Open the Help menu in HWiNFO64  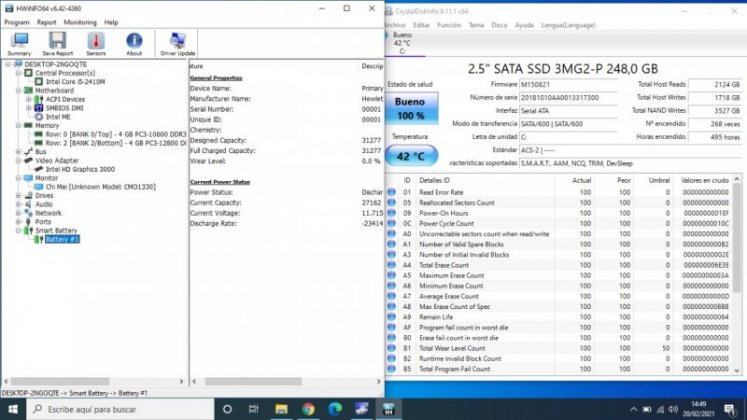(x=111, y=22)
